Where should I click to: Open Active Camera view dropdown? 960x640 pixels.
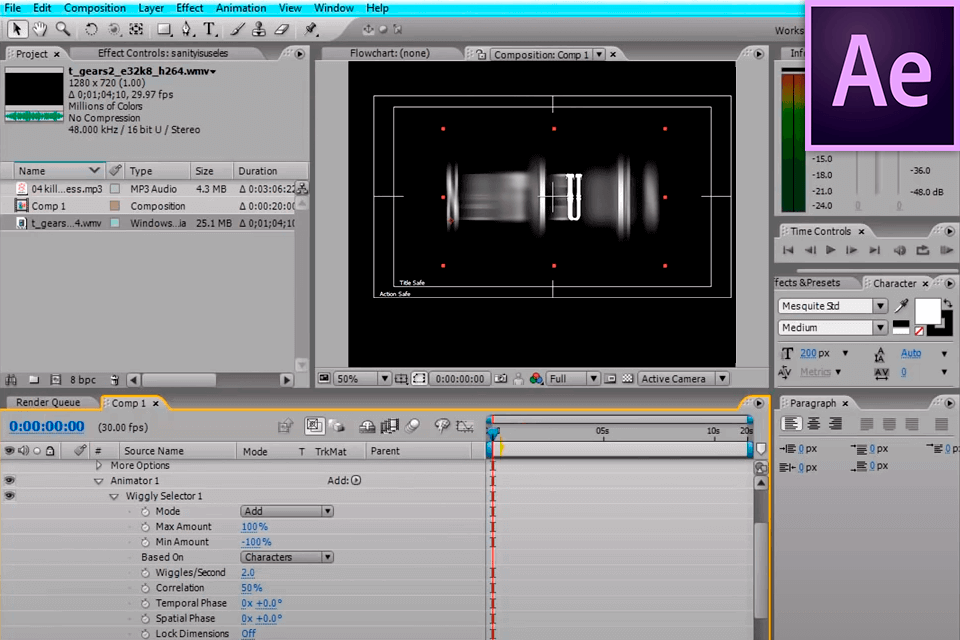pos(683,379)
